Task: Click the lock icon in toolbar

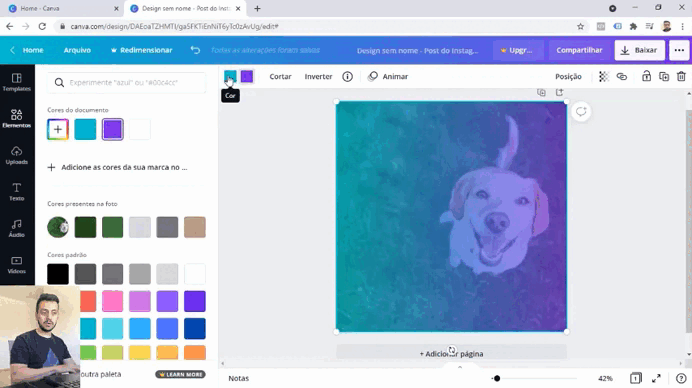Action: click(647, 76)
